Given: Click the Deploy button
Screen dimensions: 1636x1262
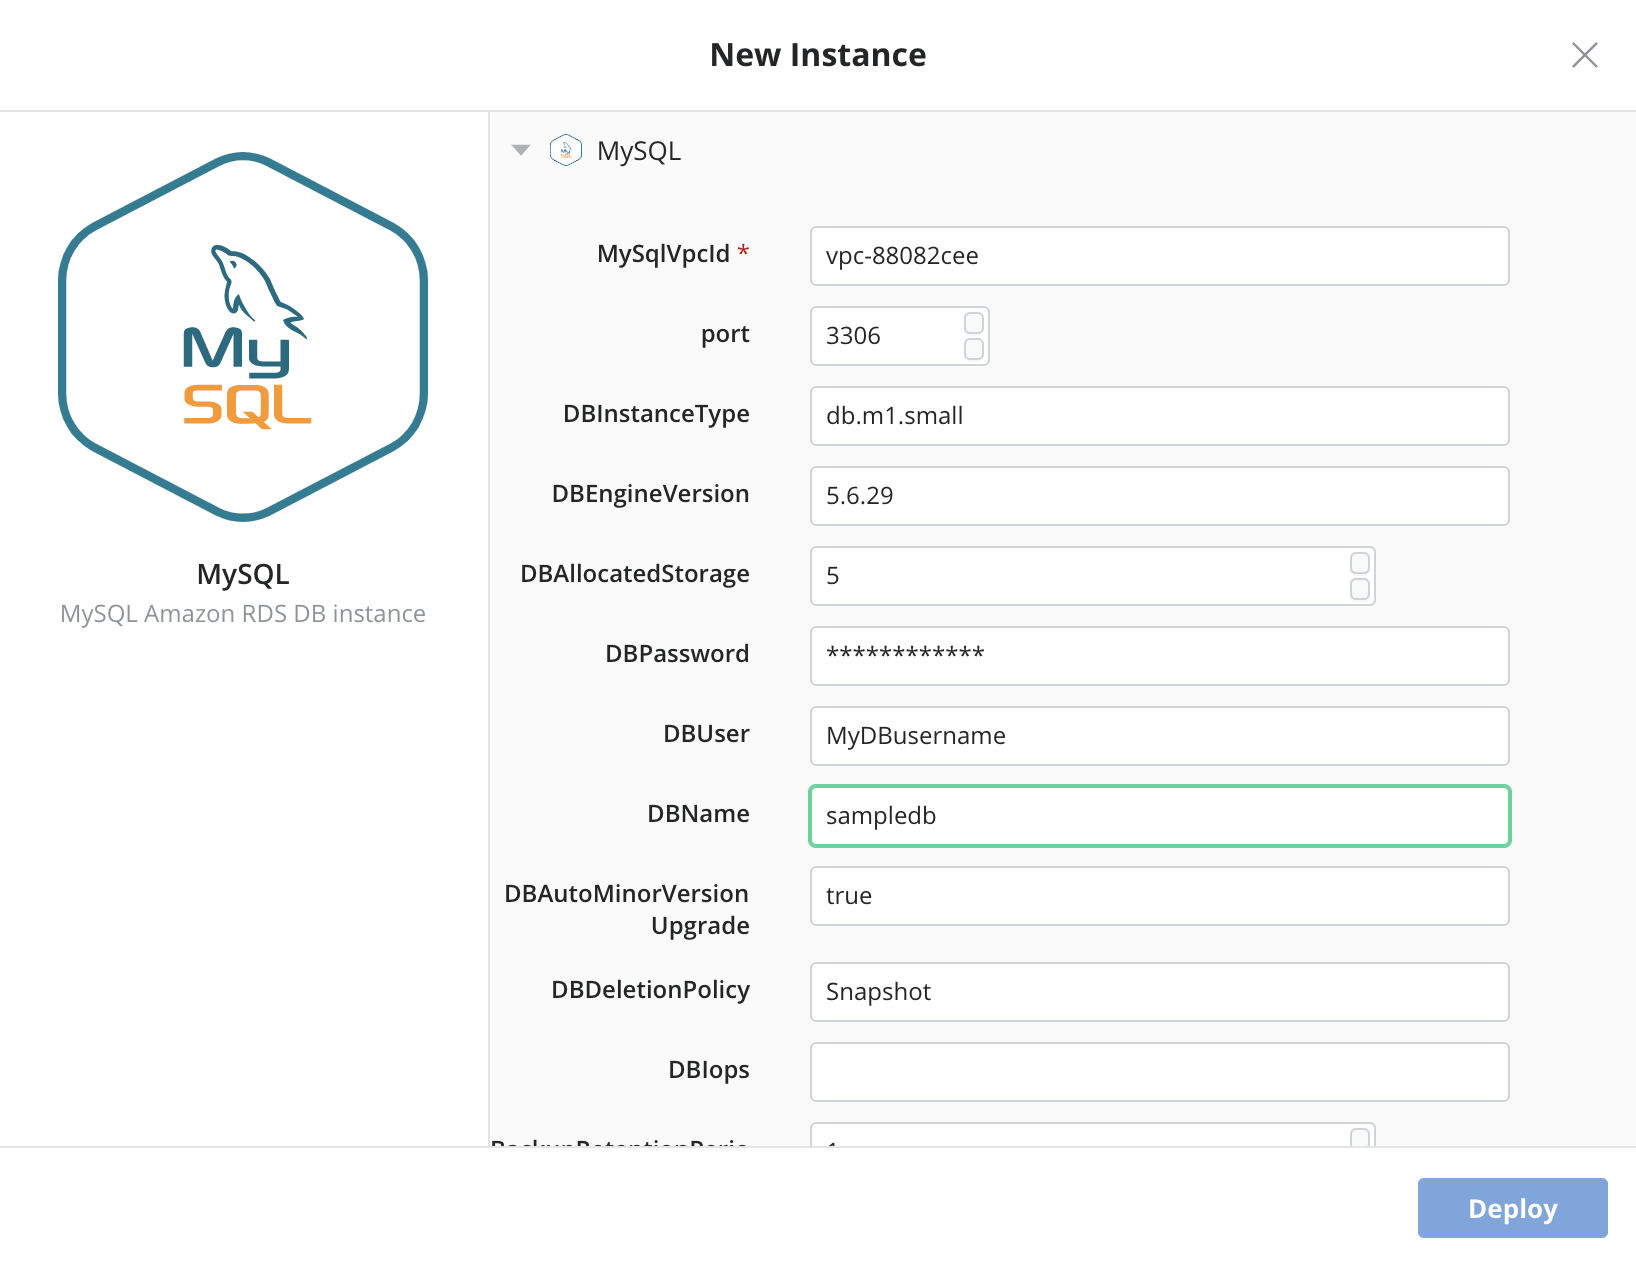Looking at the screenshot, I should pyautogui.click(x=1512, y=1208).
